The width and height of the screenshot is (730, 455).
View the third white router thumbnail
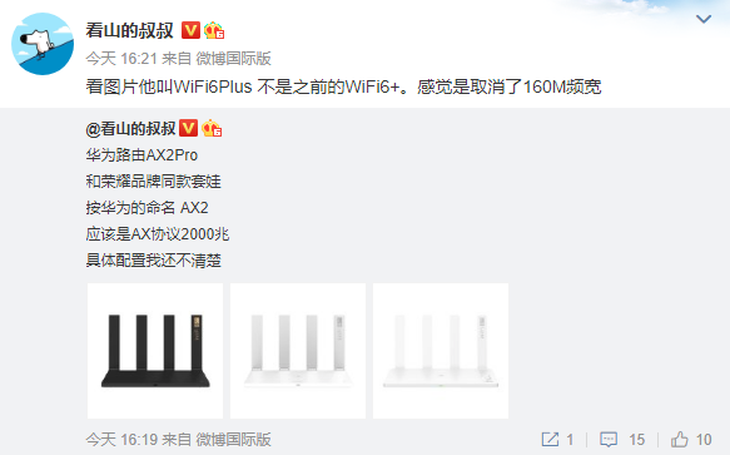tap(440, 351)
